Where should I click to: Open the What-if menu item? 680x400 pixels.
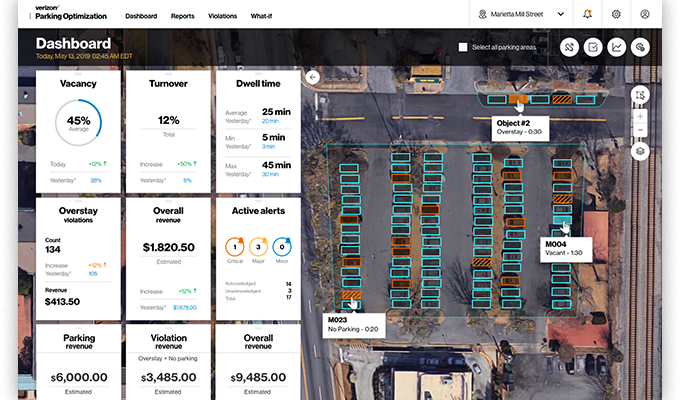(261, 16)
